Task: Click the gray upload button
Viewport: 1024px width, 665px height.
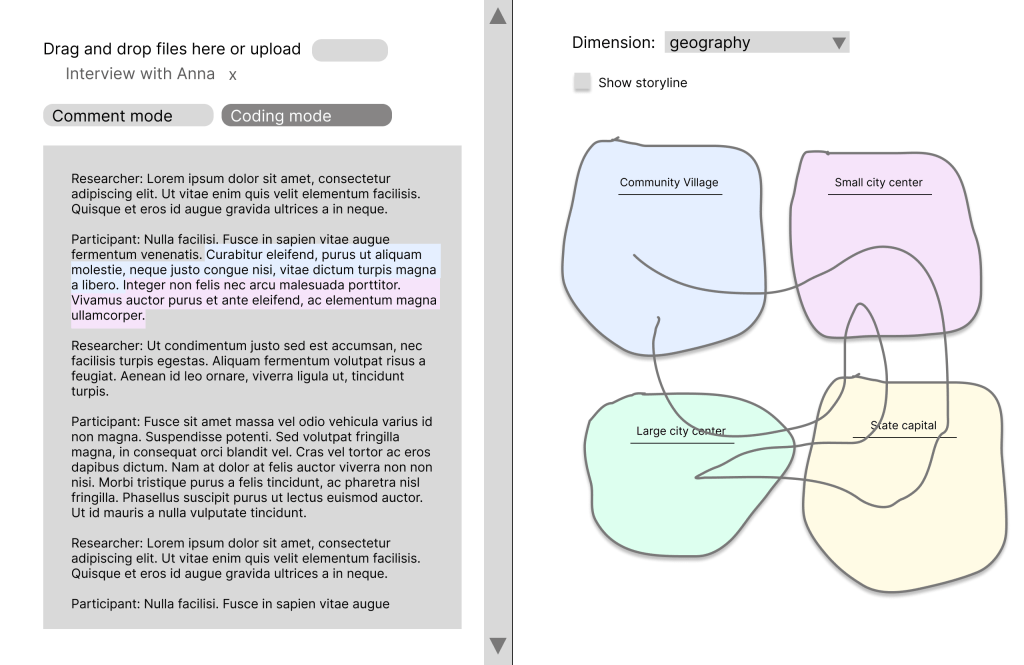Action: (349, 50)
